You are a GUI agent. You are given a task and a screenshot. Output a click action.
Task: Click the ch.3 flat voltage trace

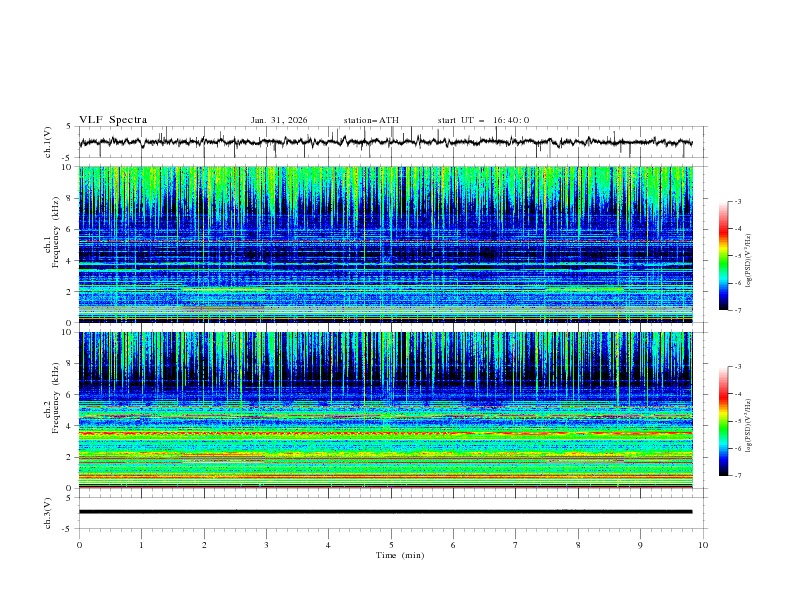click(x=385, y=512)
